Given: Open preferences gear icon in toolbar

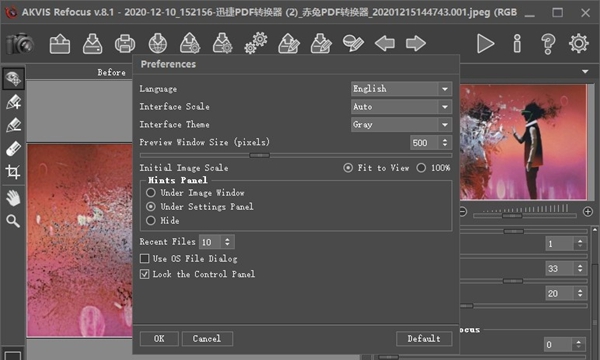Looking at the screenshot, I should [x=579, y=43].
